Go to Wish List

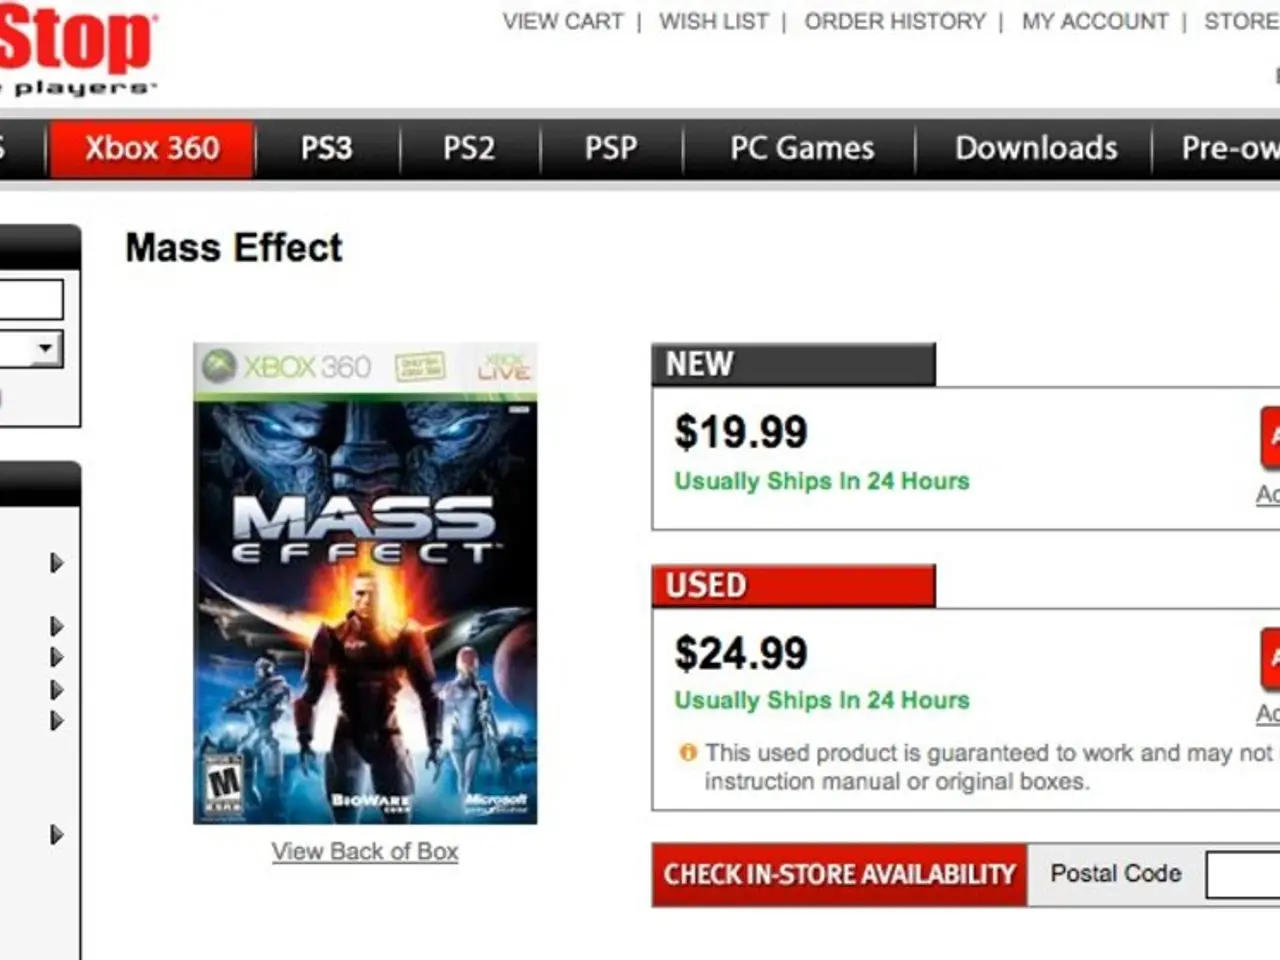[714, 21]
